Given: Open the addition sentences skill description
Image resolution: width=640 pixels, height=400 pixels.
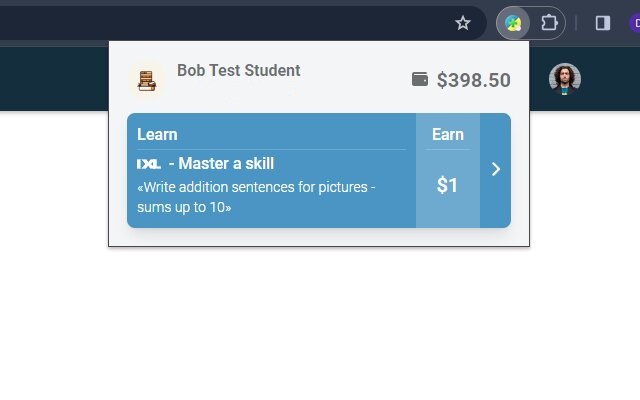Looking at the screenshot, I should point(255,197).
